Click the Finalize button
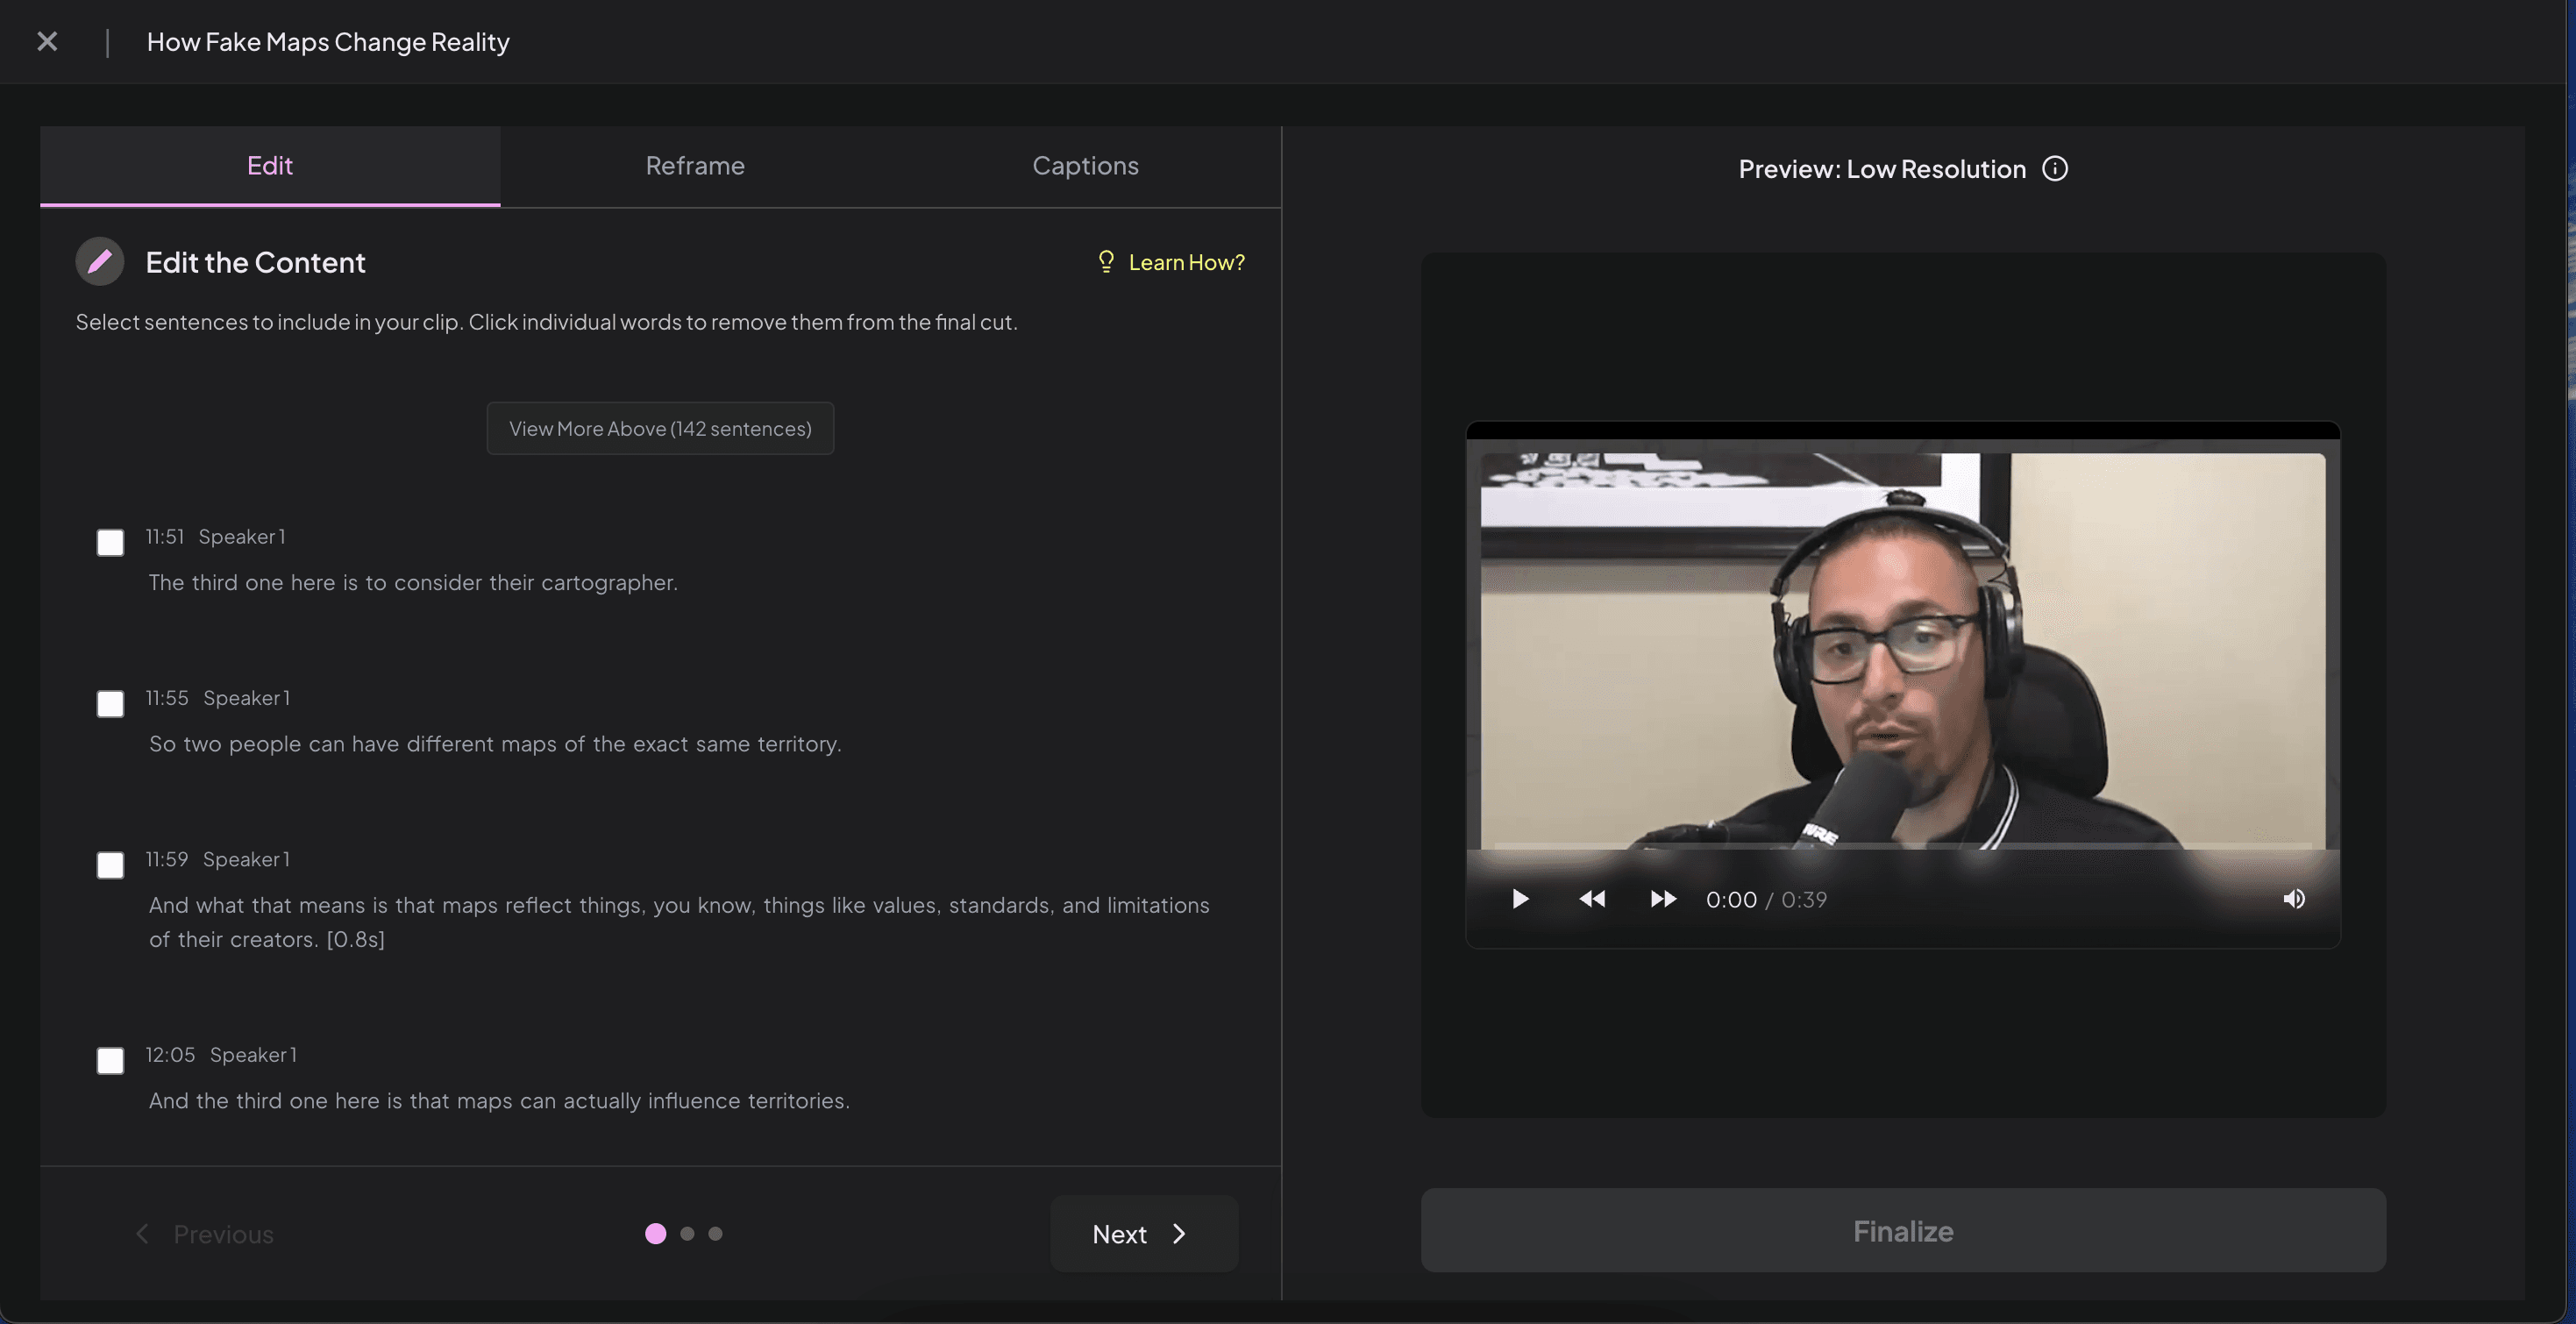The width and height of the screenshot is (2576, 1324). pyautogui.click(x=1902, y=1231)
